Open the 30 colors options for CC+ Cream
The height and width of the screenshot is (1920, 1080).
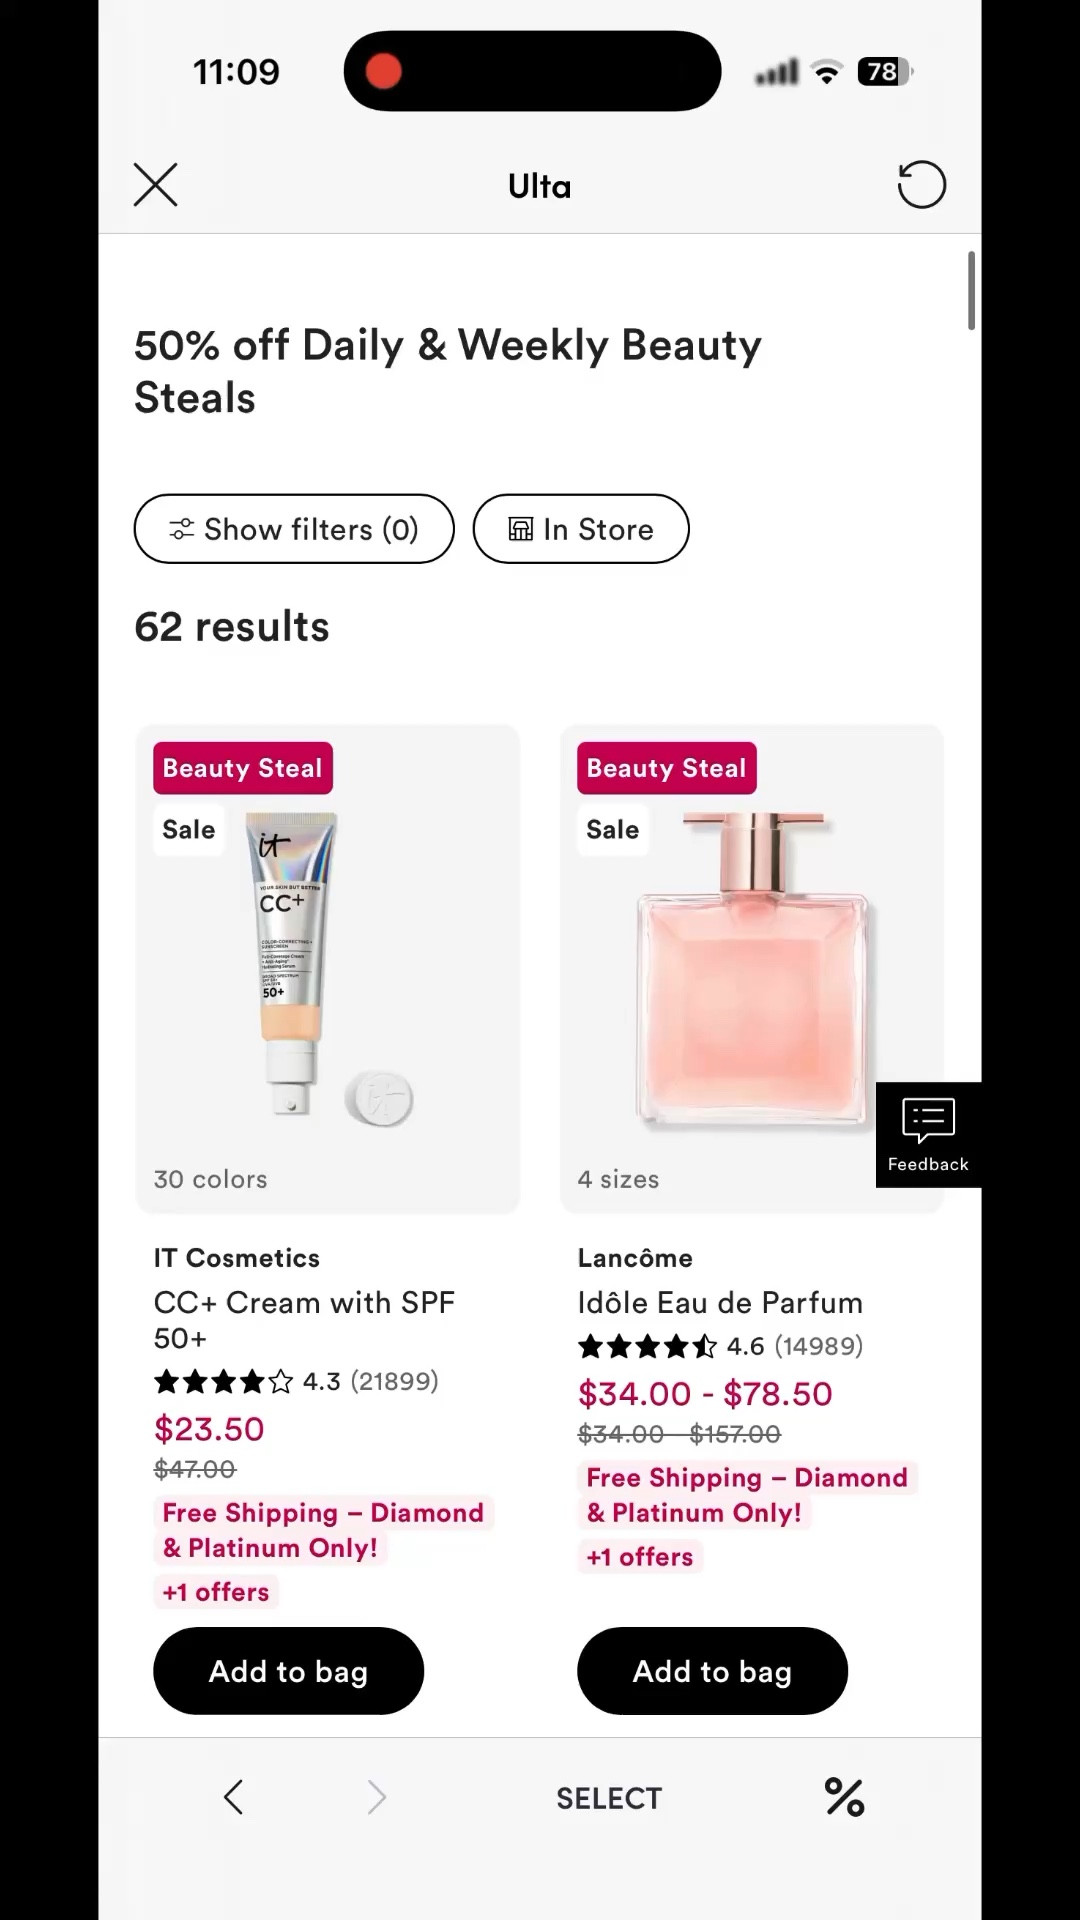(209, 1179)
